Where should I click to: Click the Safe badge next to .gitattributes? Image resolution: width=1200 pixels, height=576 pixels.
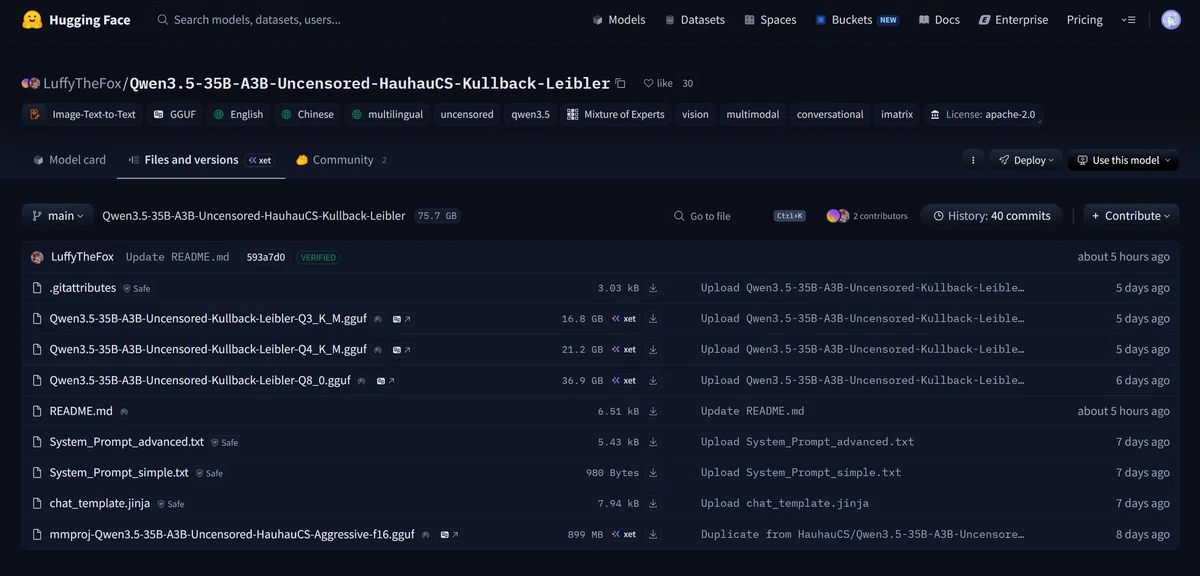pyautogui.click(x=137, y=288)
